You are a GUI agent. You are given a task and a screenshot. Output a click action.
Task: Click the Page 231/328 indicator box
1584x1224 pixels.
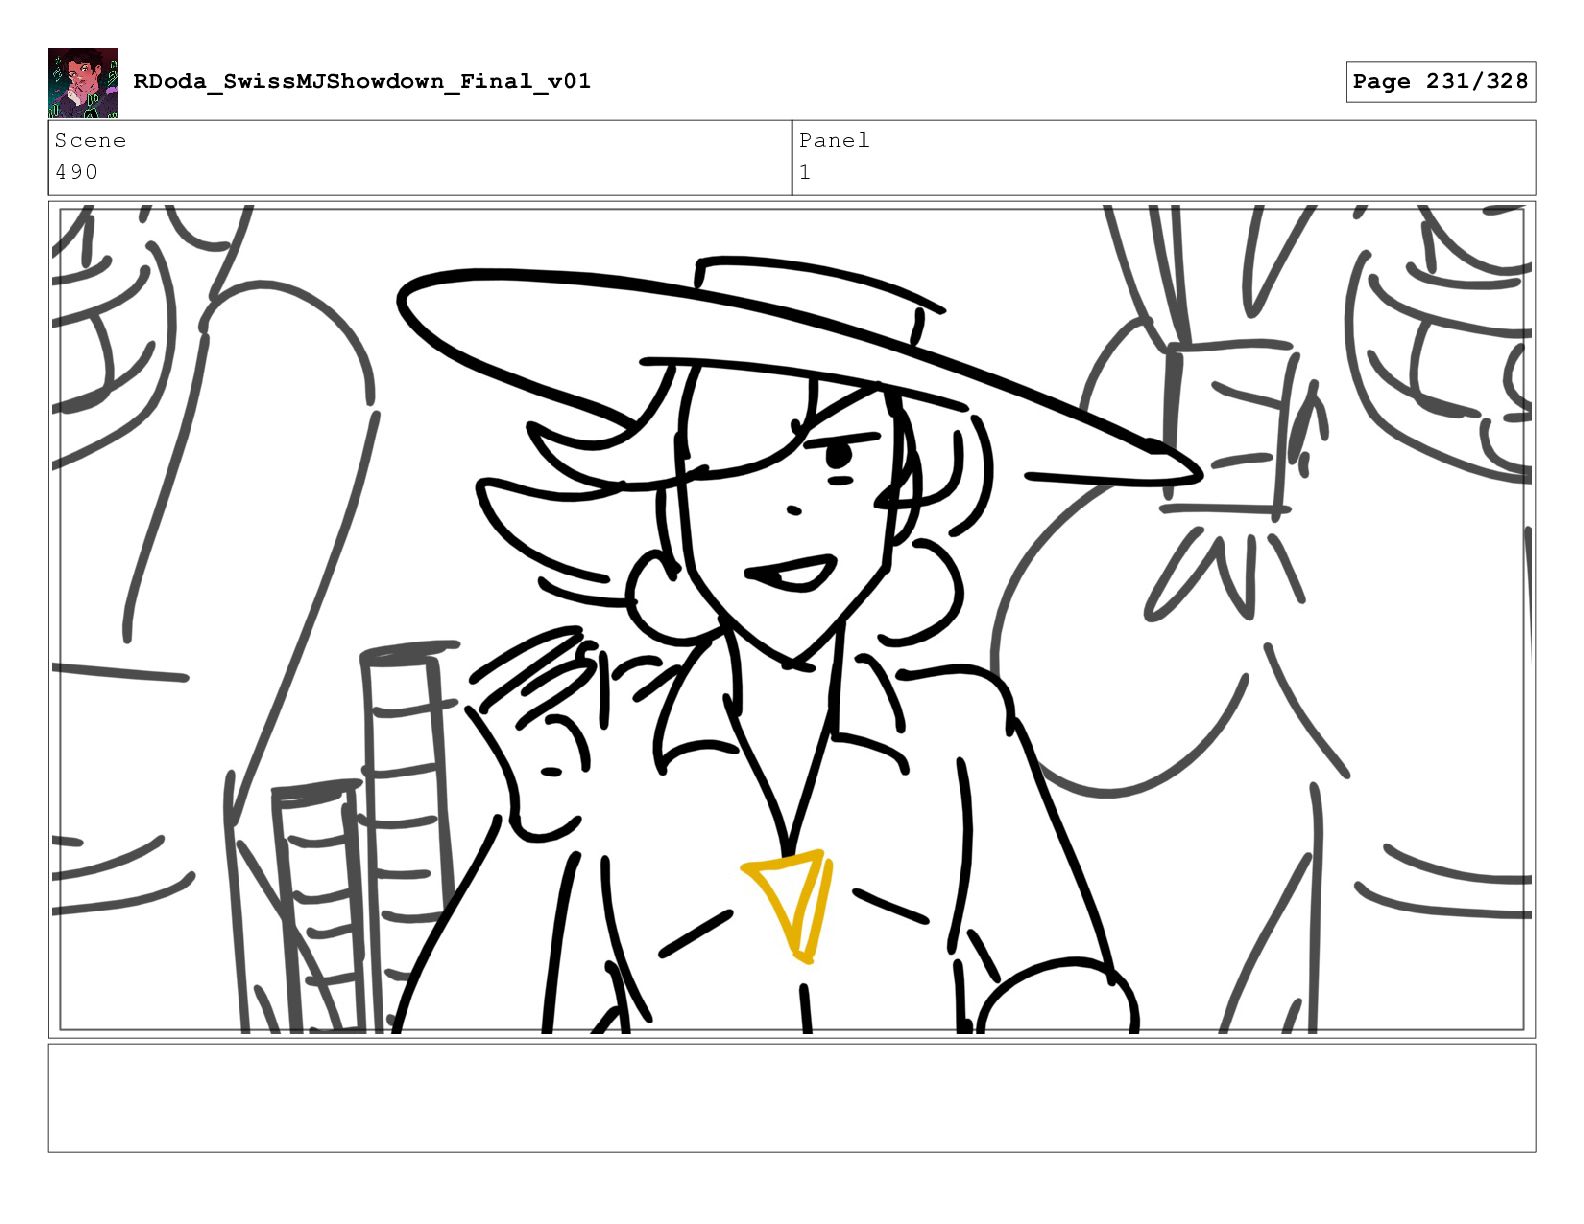click(1440, 81)
